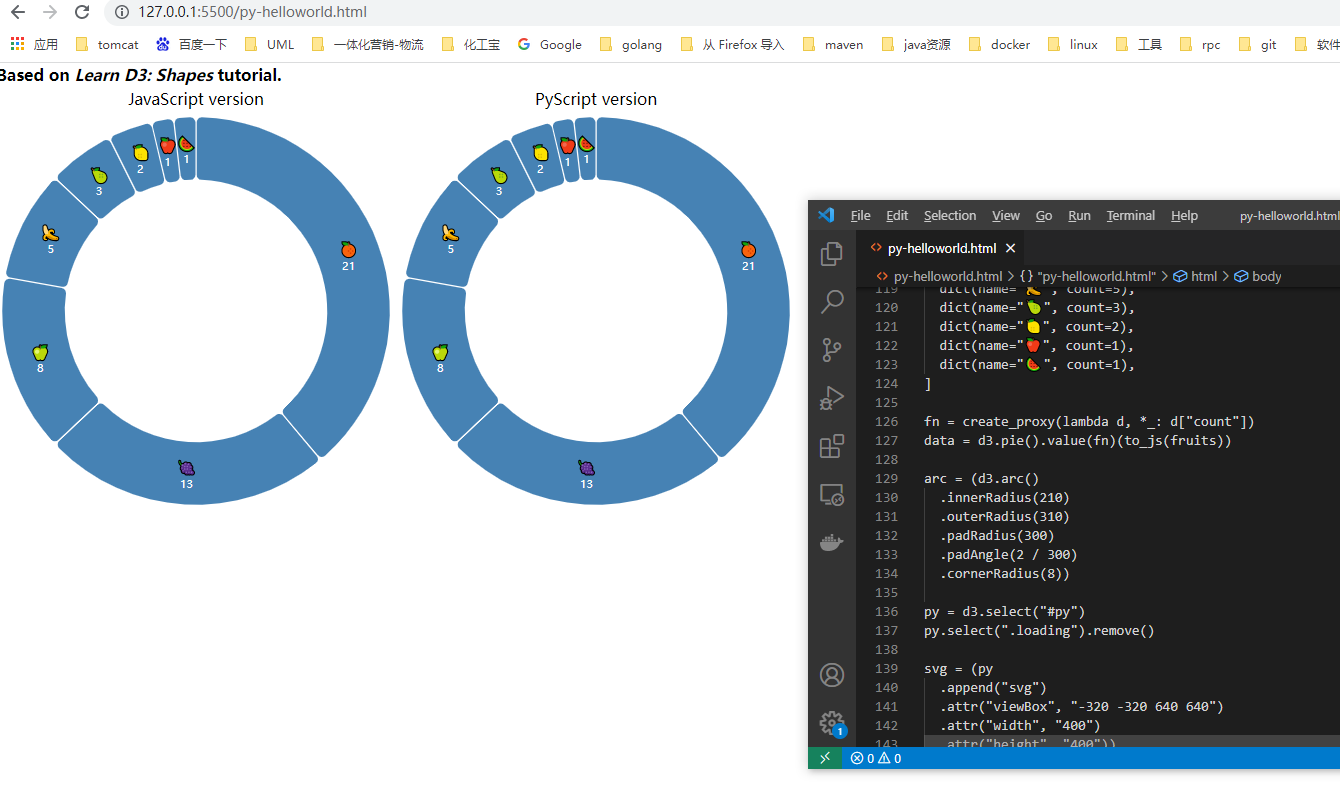Viewport: 1340px width, 796px height.
Task: Click the address bar URL field
Action: coord(720,13)
